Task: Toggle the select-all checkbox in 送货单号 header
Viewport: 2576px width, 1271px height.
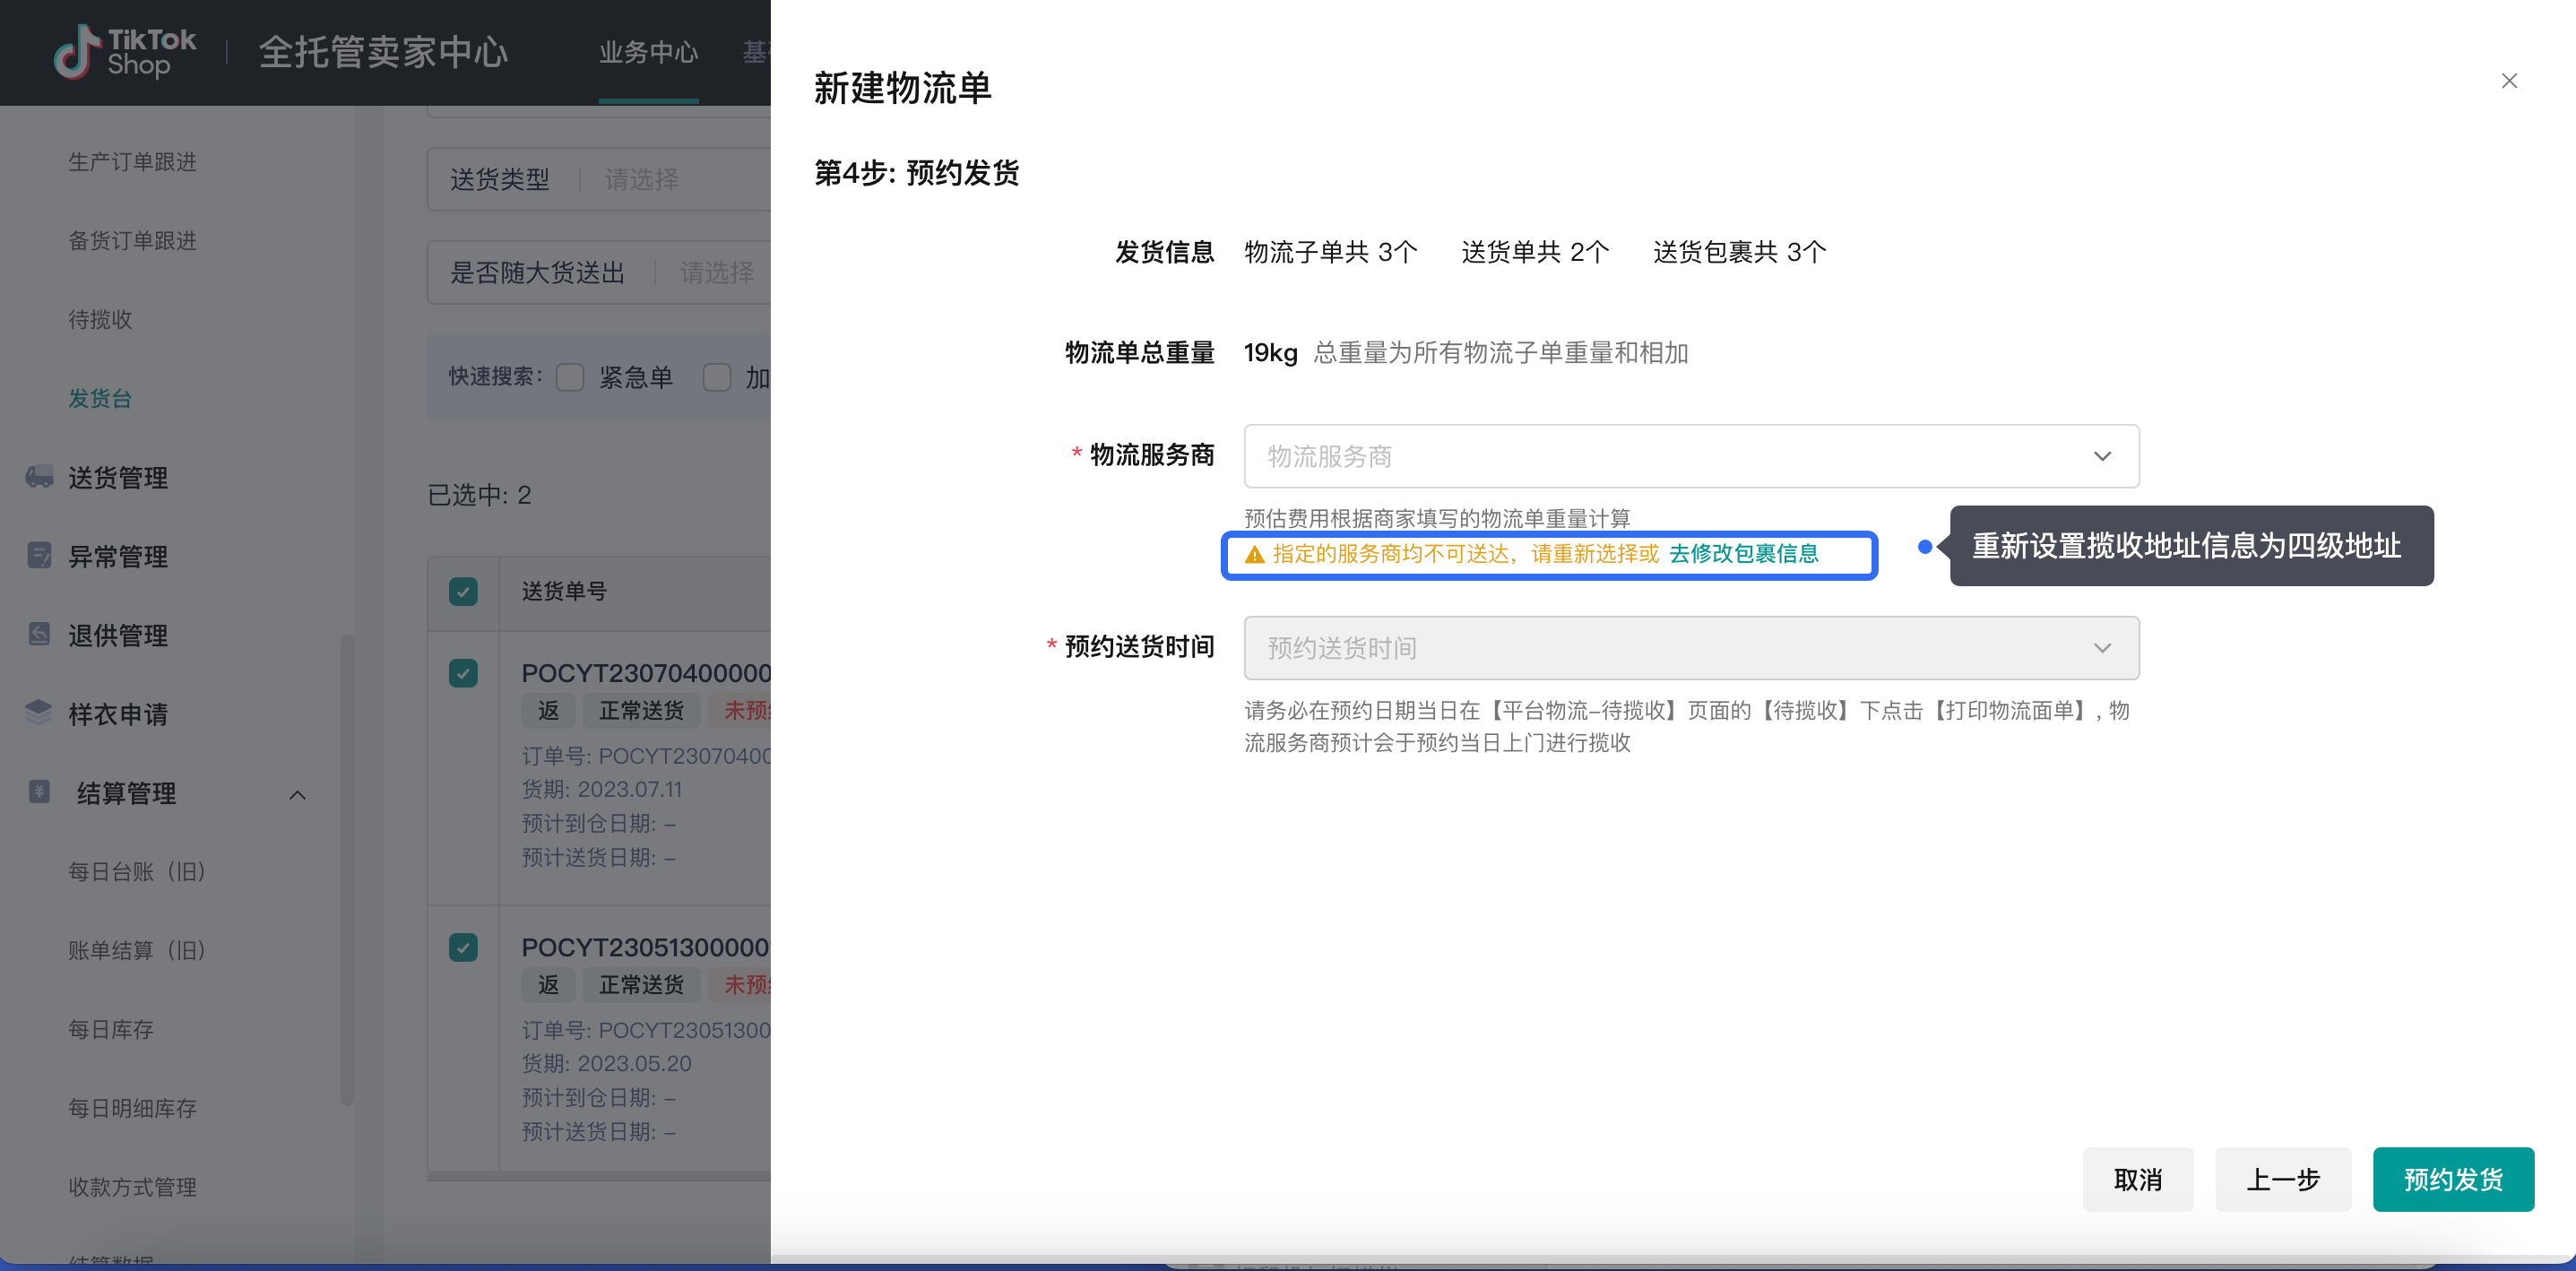Action: click(x=463, y=591)
